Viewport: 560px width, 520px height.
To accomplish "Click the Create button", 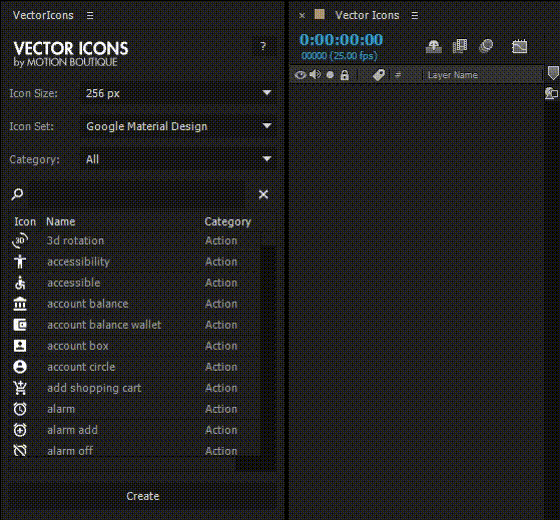I will coord(142,496).
